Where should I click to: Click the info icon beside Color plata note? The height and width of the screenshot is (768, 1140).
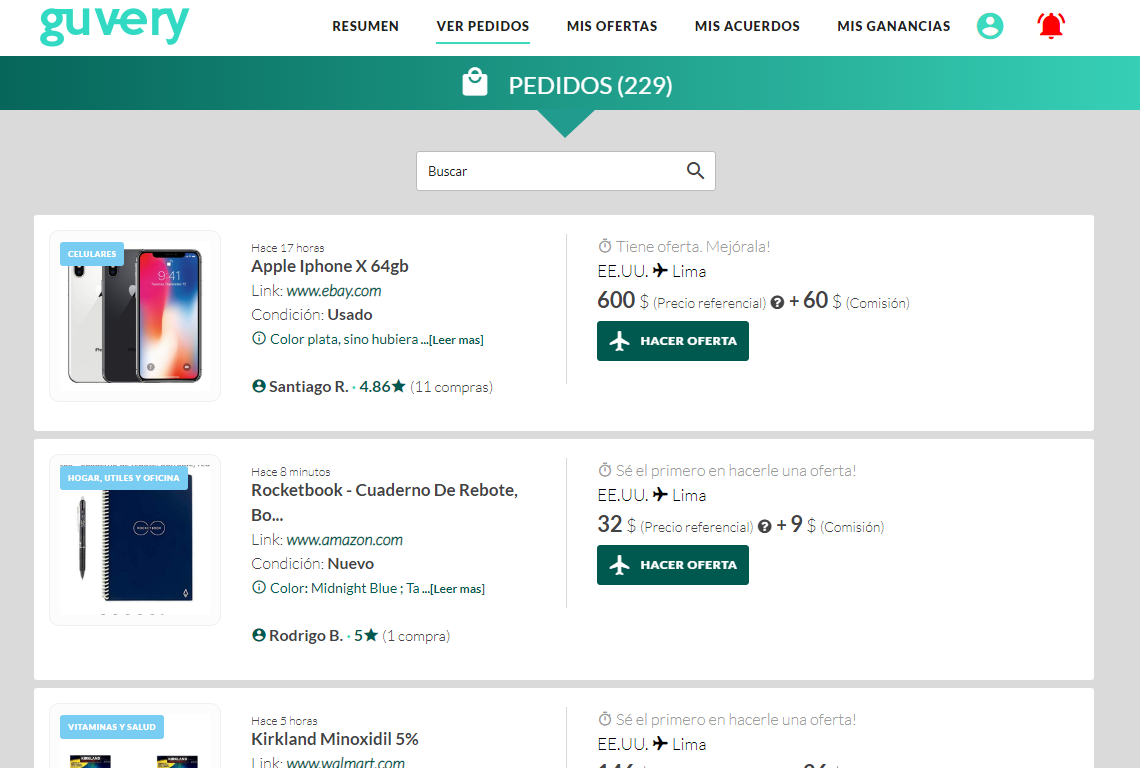coord(258,338)
